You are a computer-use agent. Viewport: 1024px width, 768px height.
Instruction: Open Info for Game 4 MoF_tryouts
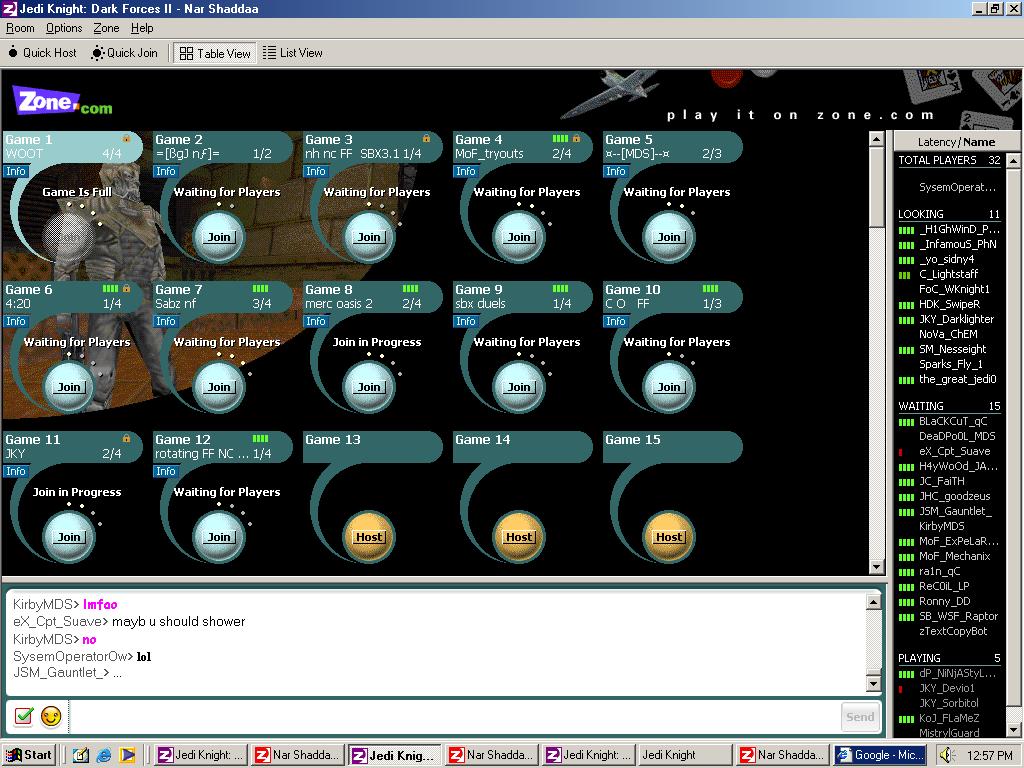pos(466,171)
